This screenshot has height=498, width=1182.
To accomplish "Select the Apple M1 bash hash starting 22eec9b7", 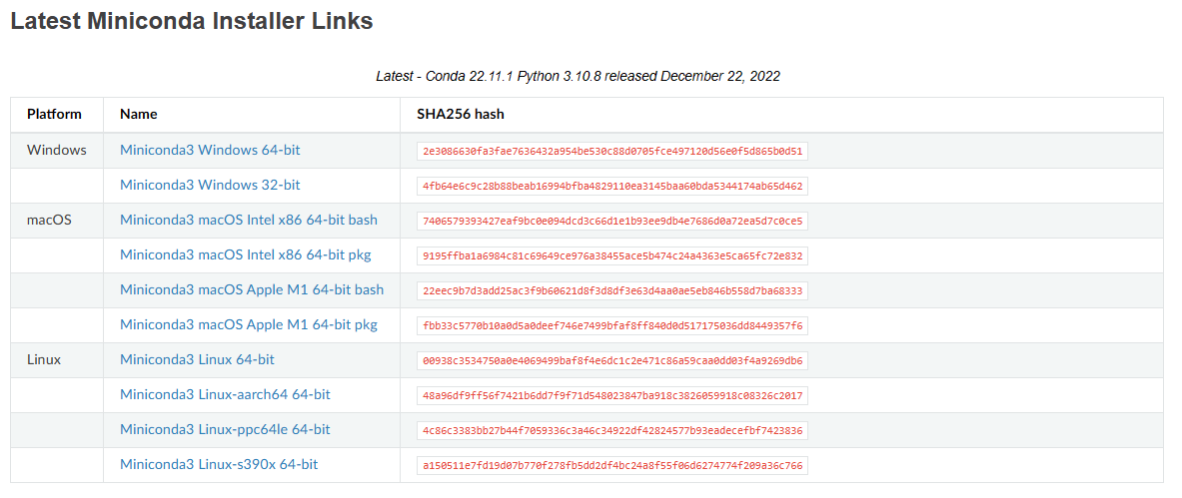I will [613, 291].
